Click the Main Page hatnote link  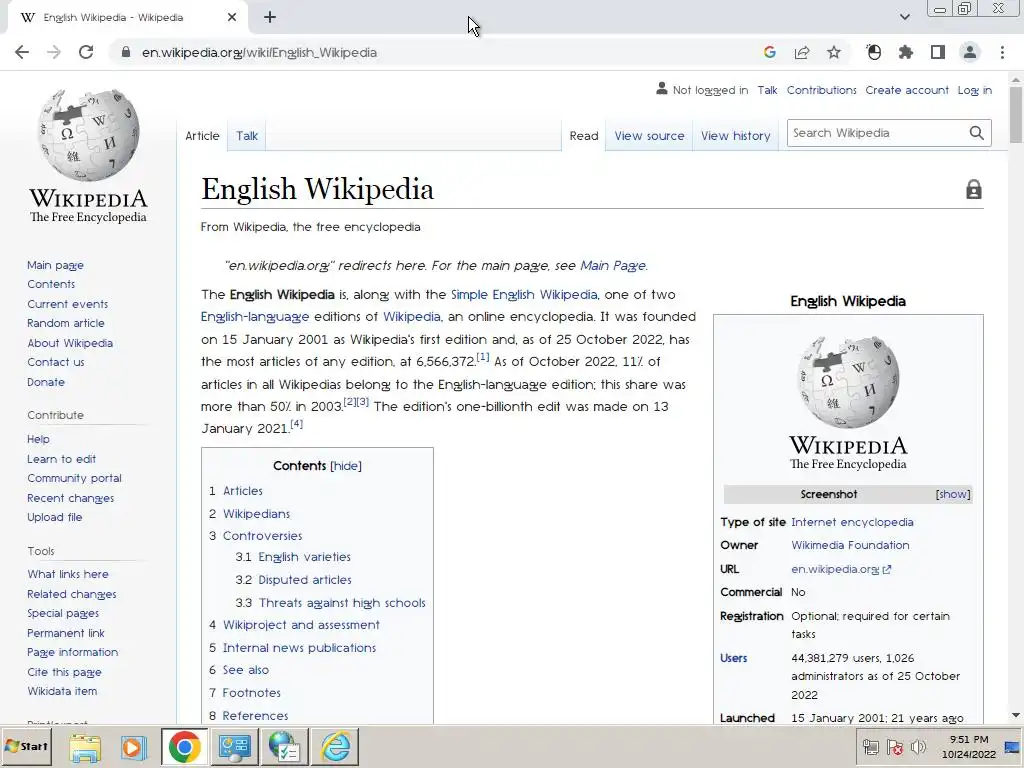613,265
